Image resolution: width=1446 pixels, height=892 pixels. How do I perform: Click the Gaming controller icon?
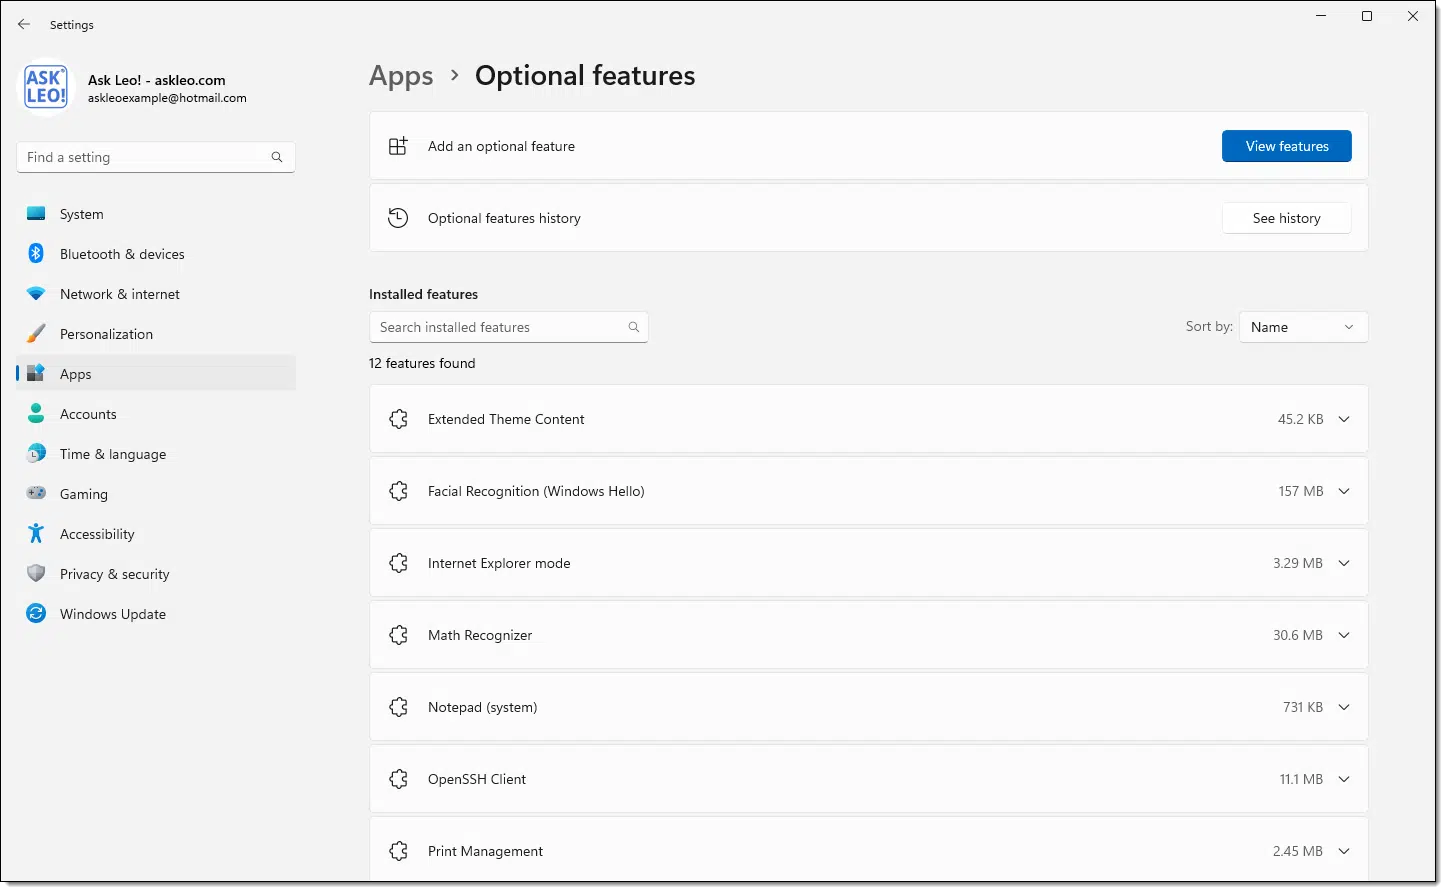(36, 494)
